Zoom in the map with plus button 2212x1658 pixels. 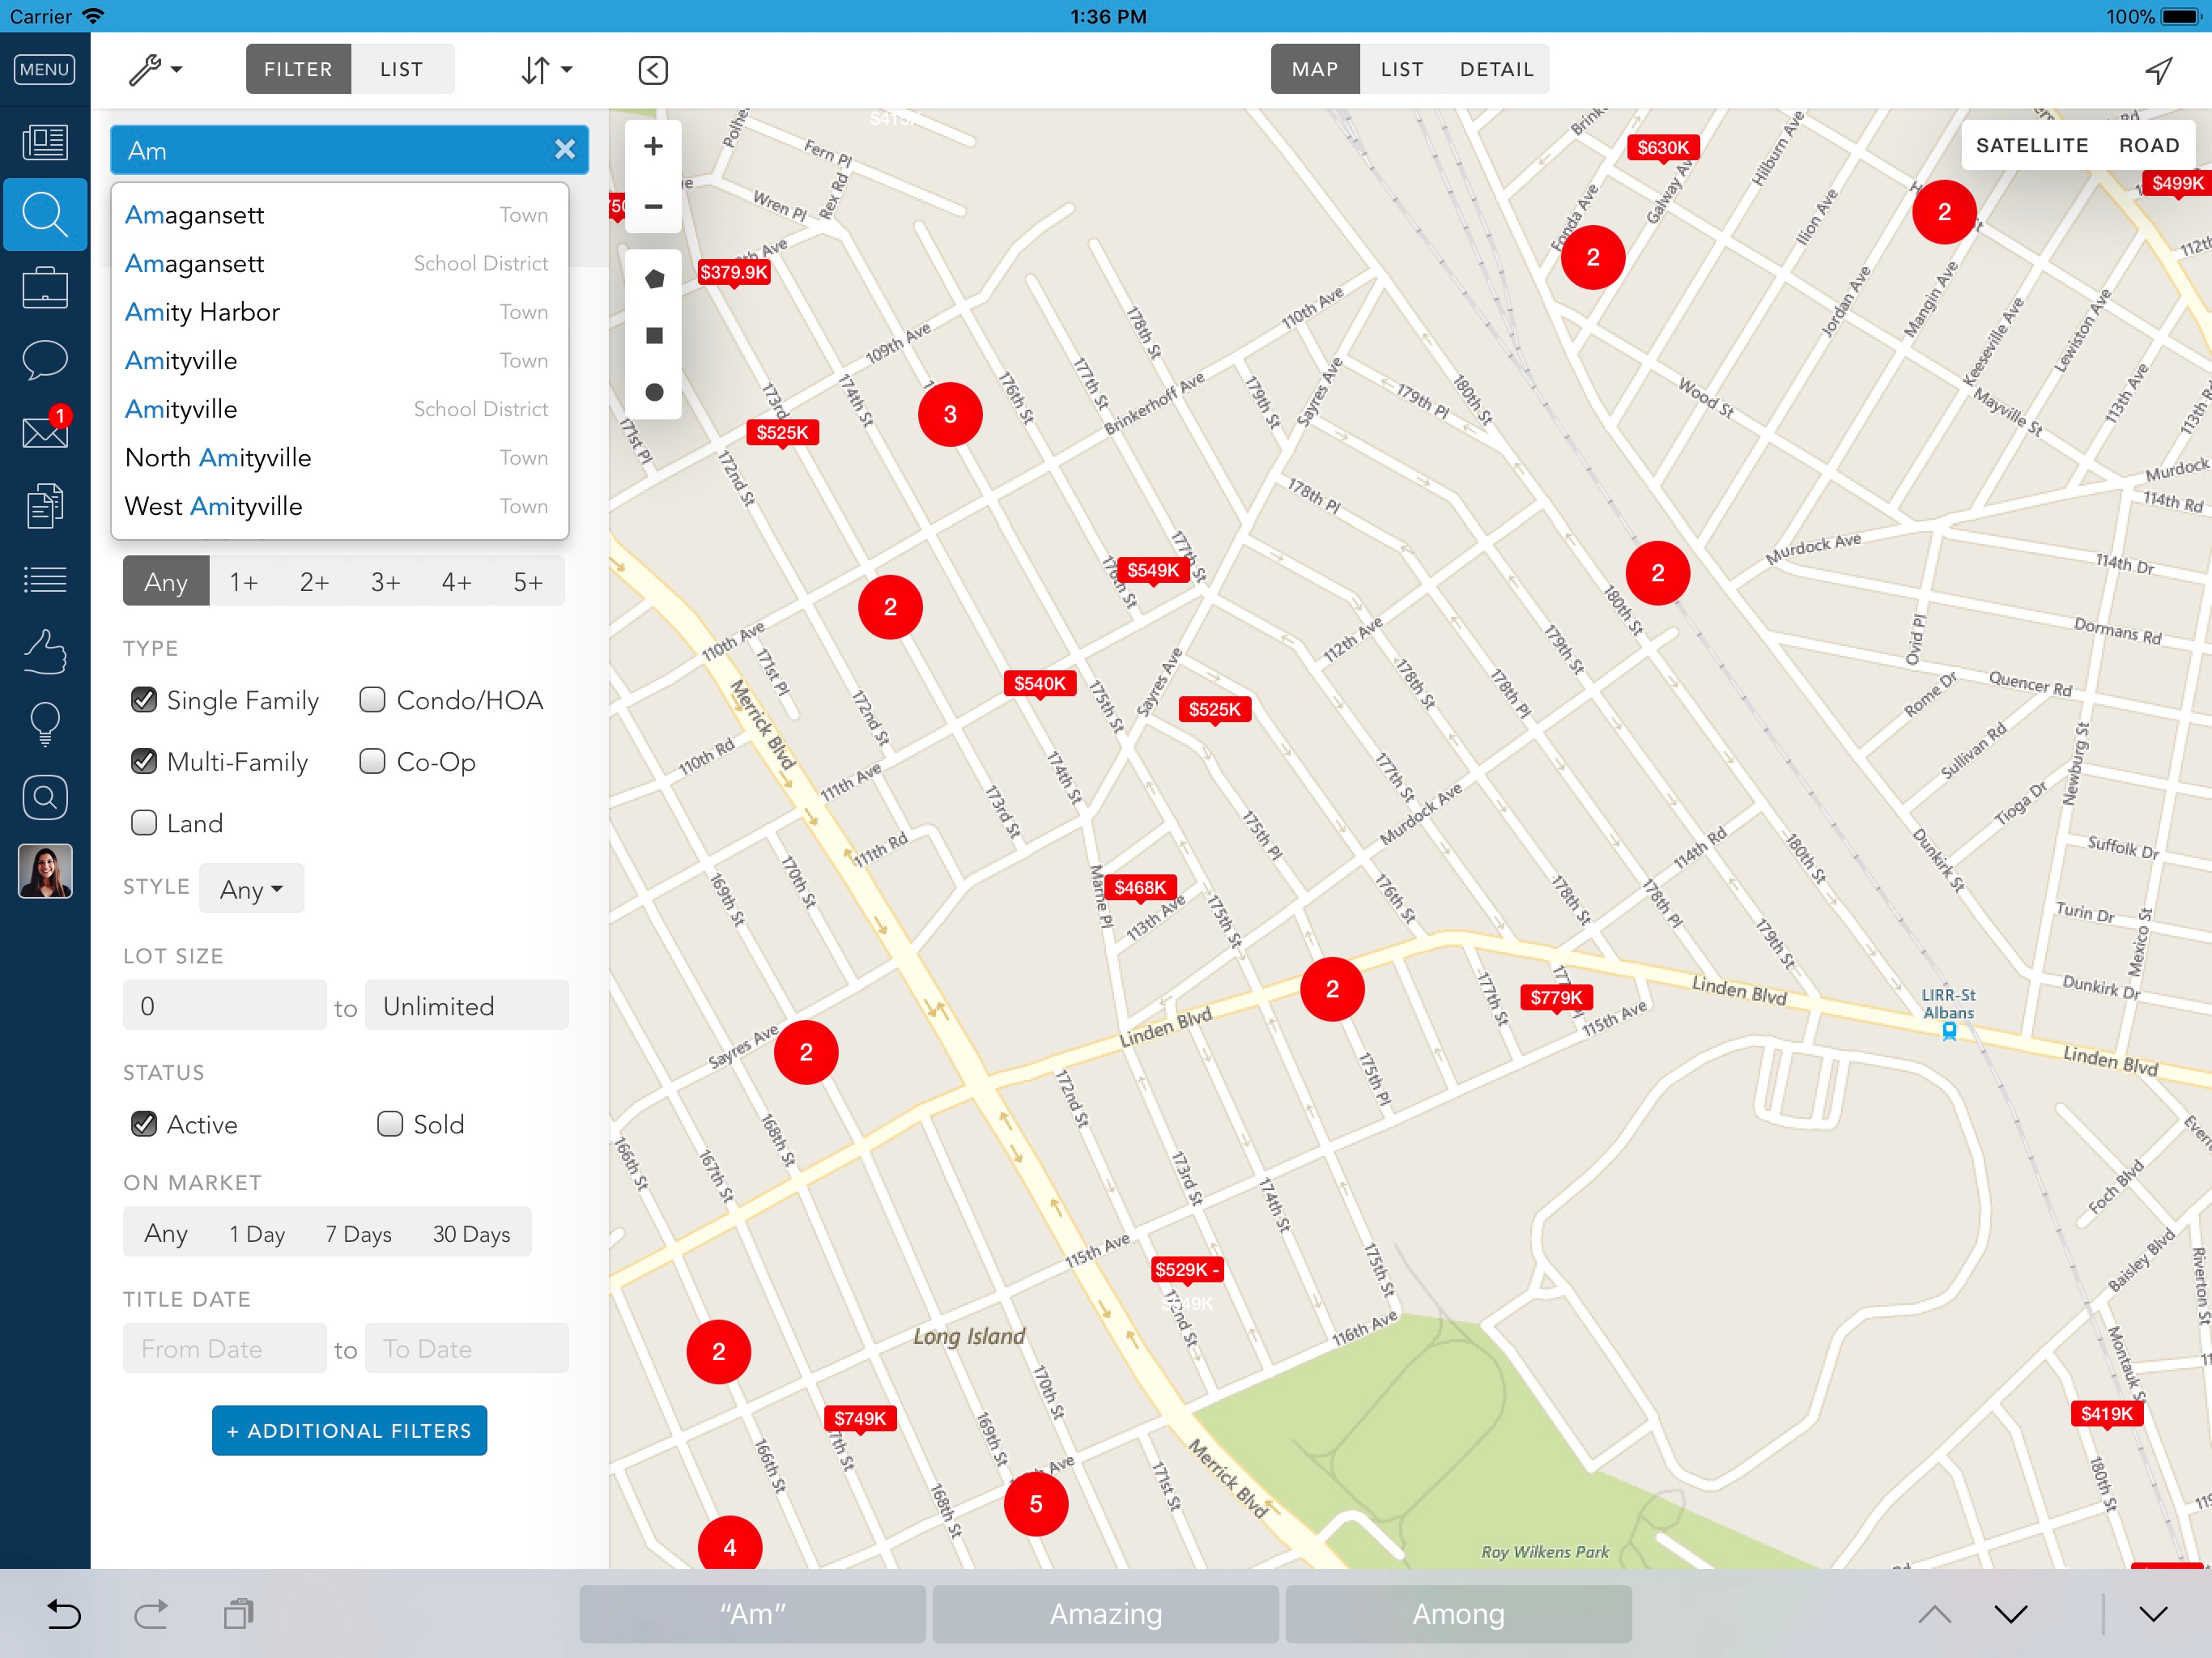coord(653,146)
